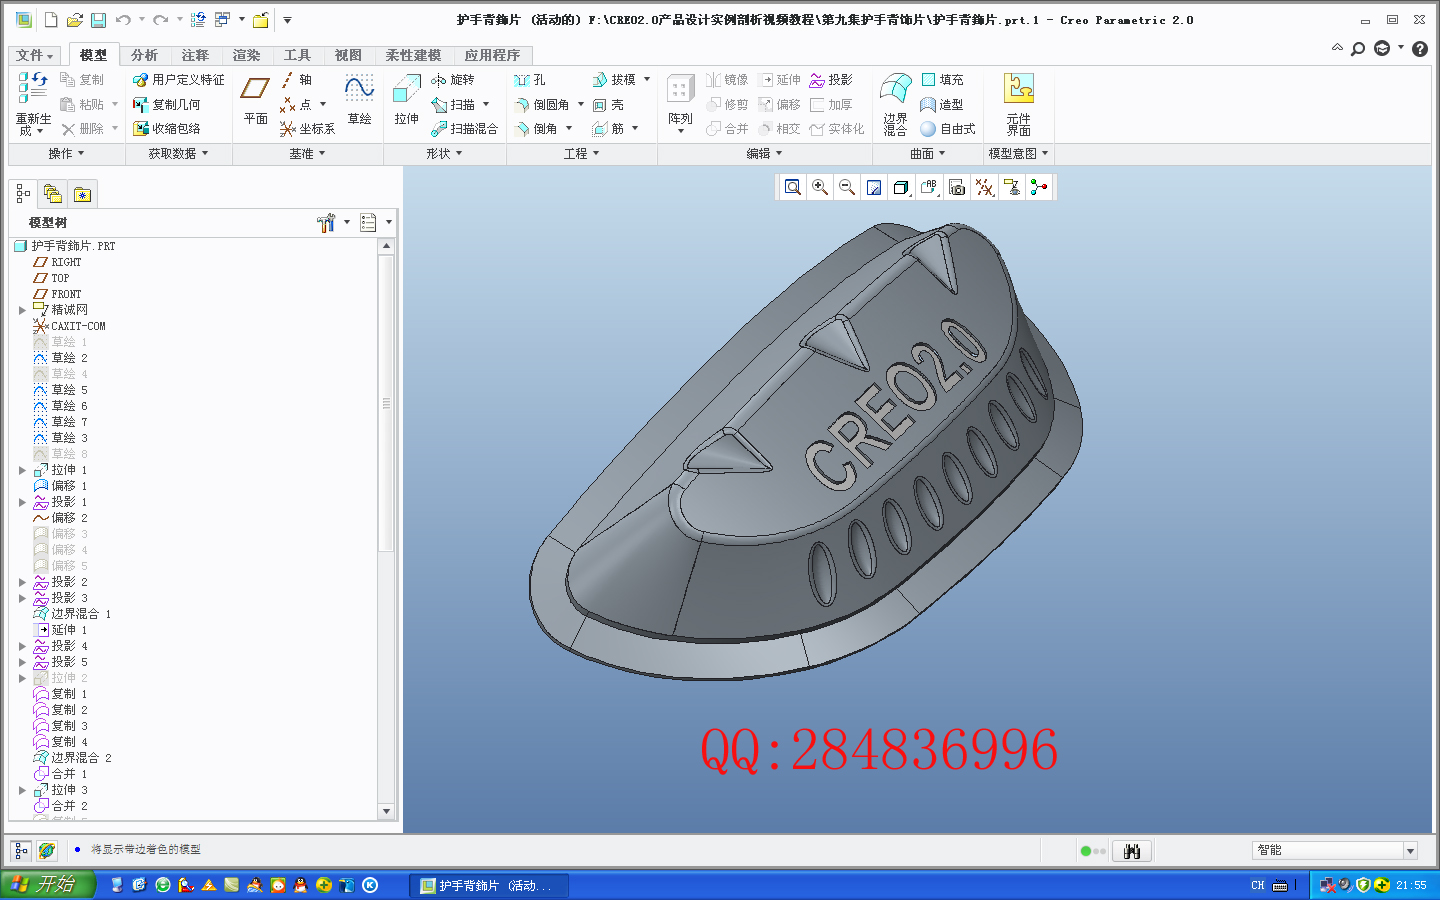Open the find (binoculars) tool in status bar
The image size is (1440, 900).
pyautogui.click(x=1132, y=851)
